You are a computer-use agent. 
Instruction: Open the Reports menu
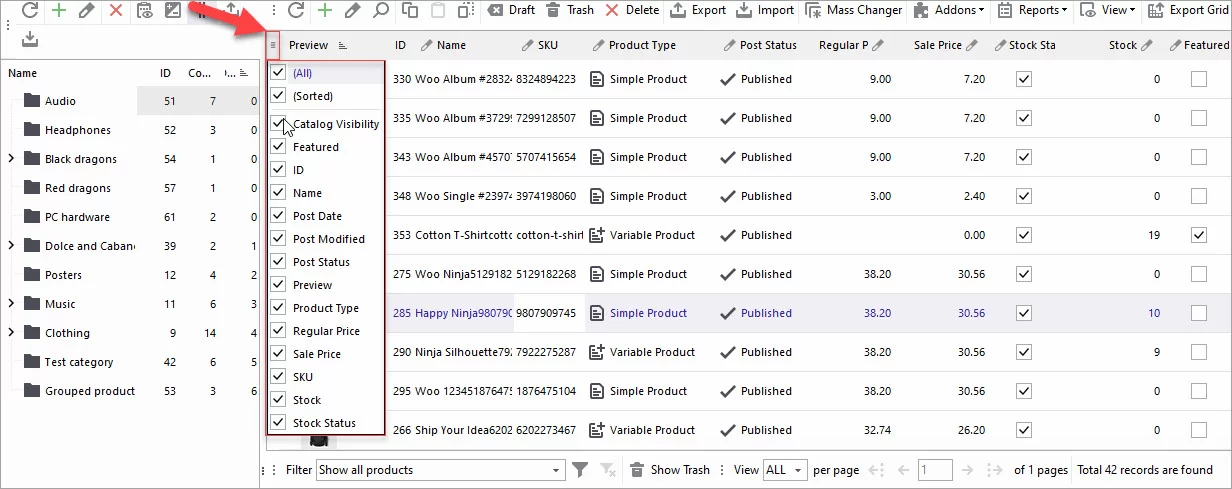1031,10
